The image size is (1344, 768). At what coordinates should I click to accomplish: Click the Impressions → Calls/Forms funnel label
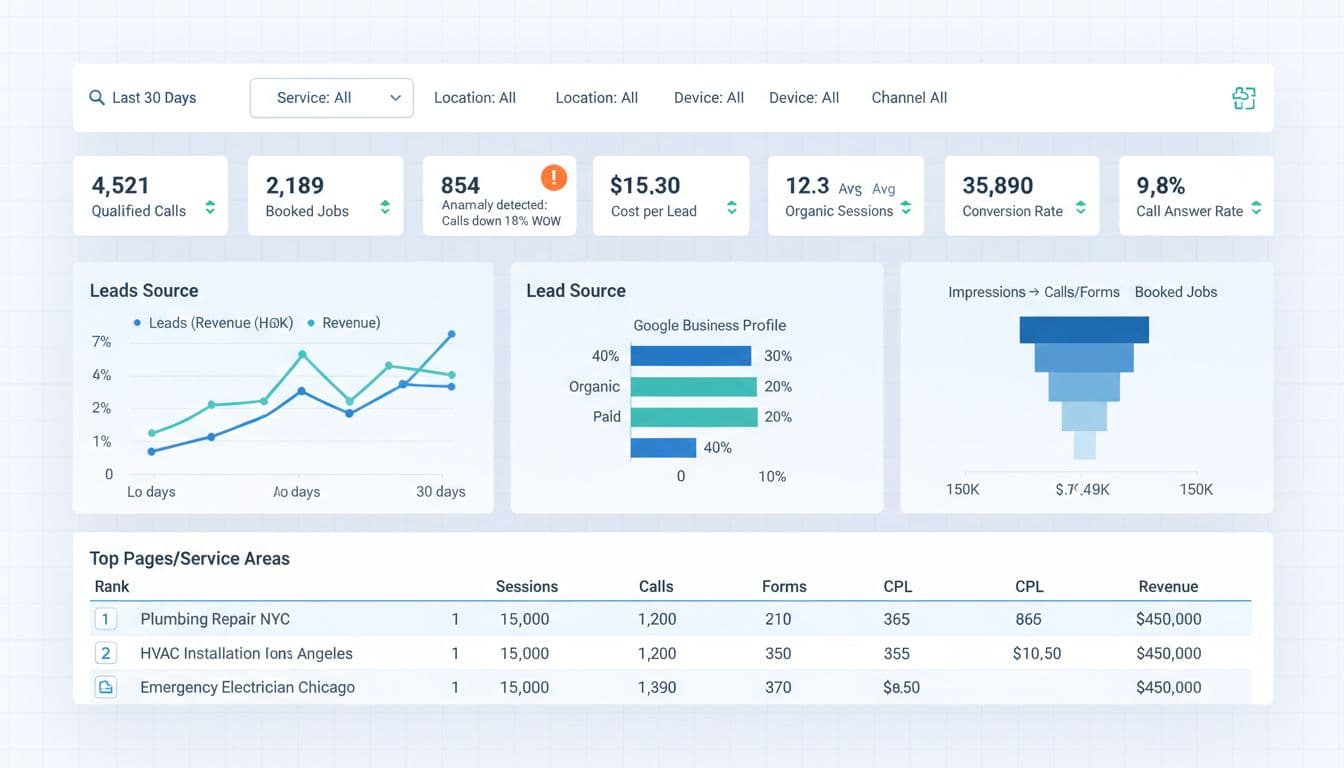pos(1033,292)
